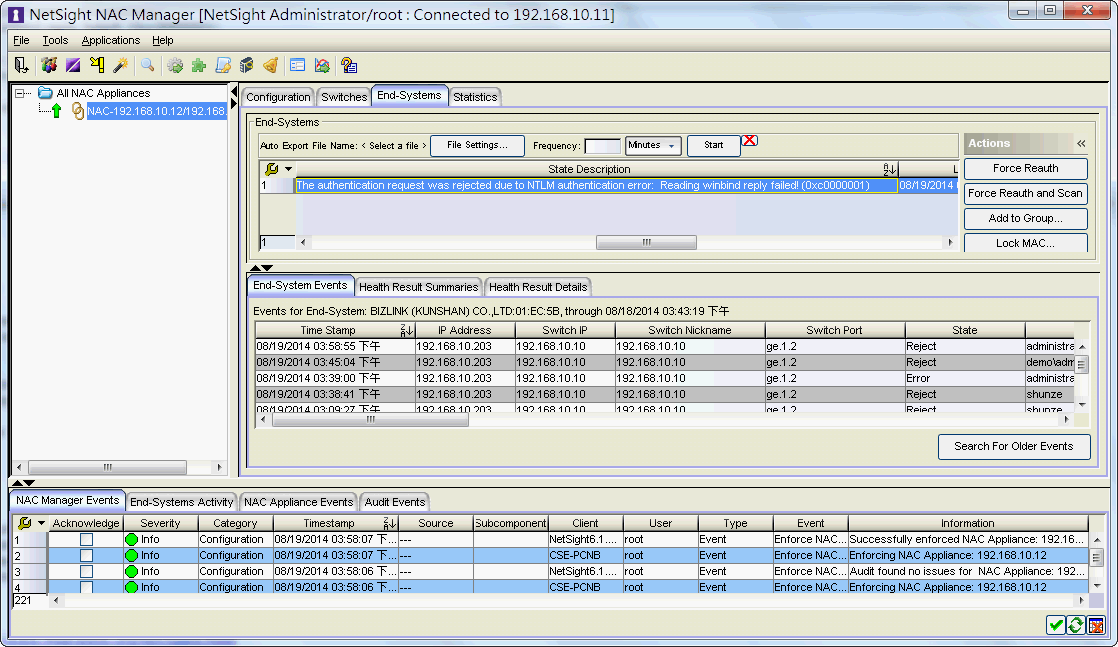1118x647 pixels.
Task: Collapse the Actions panel with double chevron
Action: point(1081,143)
